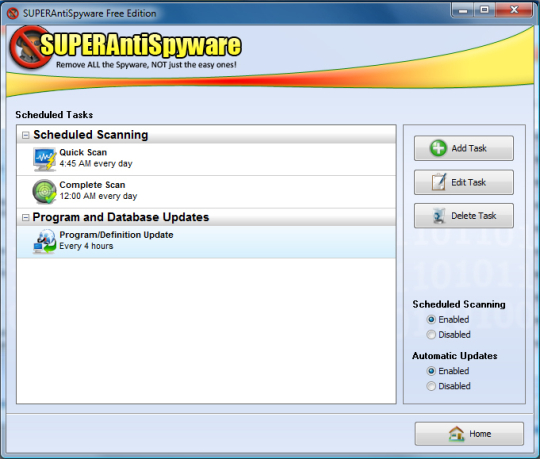Click the Add Task button label
Screen dimensions: 540x459
(469, 148)
